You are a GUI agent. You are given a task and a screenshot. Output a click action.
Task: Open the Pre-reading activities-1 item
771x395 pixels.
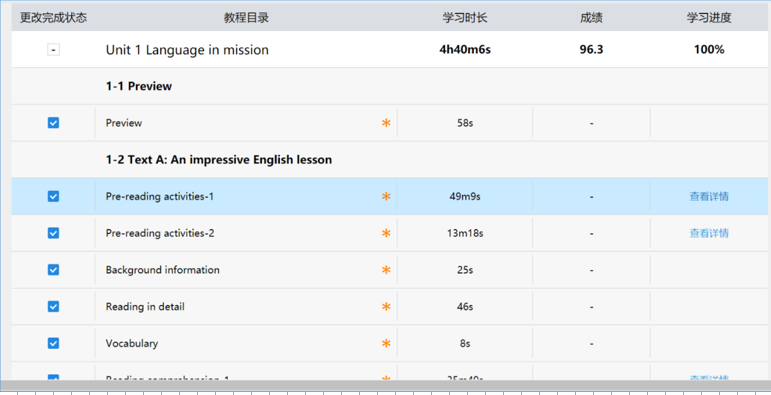[160, 197]
